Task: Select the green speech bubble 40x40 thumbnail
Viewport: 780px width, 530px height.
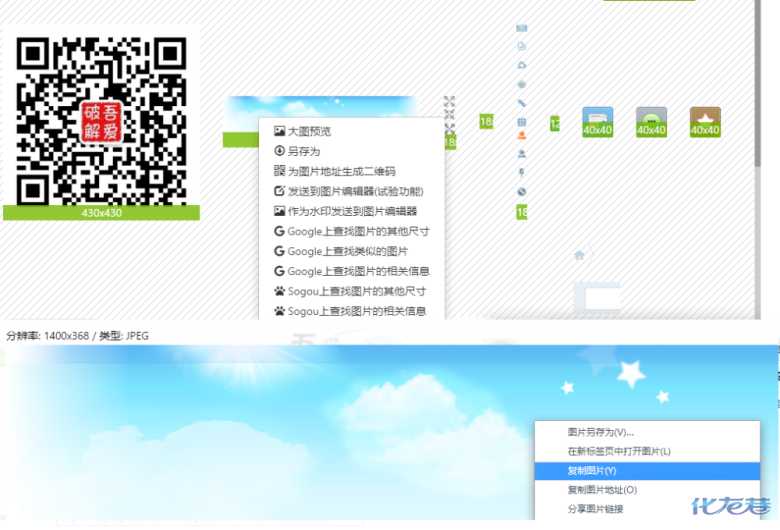Action: pos(651,121)
